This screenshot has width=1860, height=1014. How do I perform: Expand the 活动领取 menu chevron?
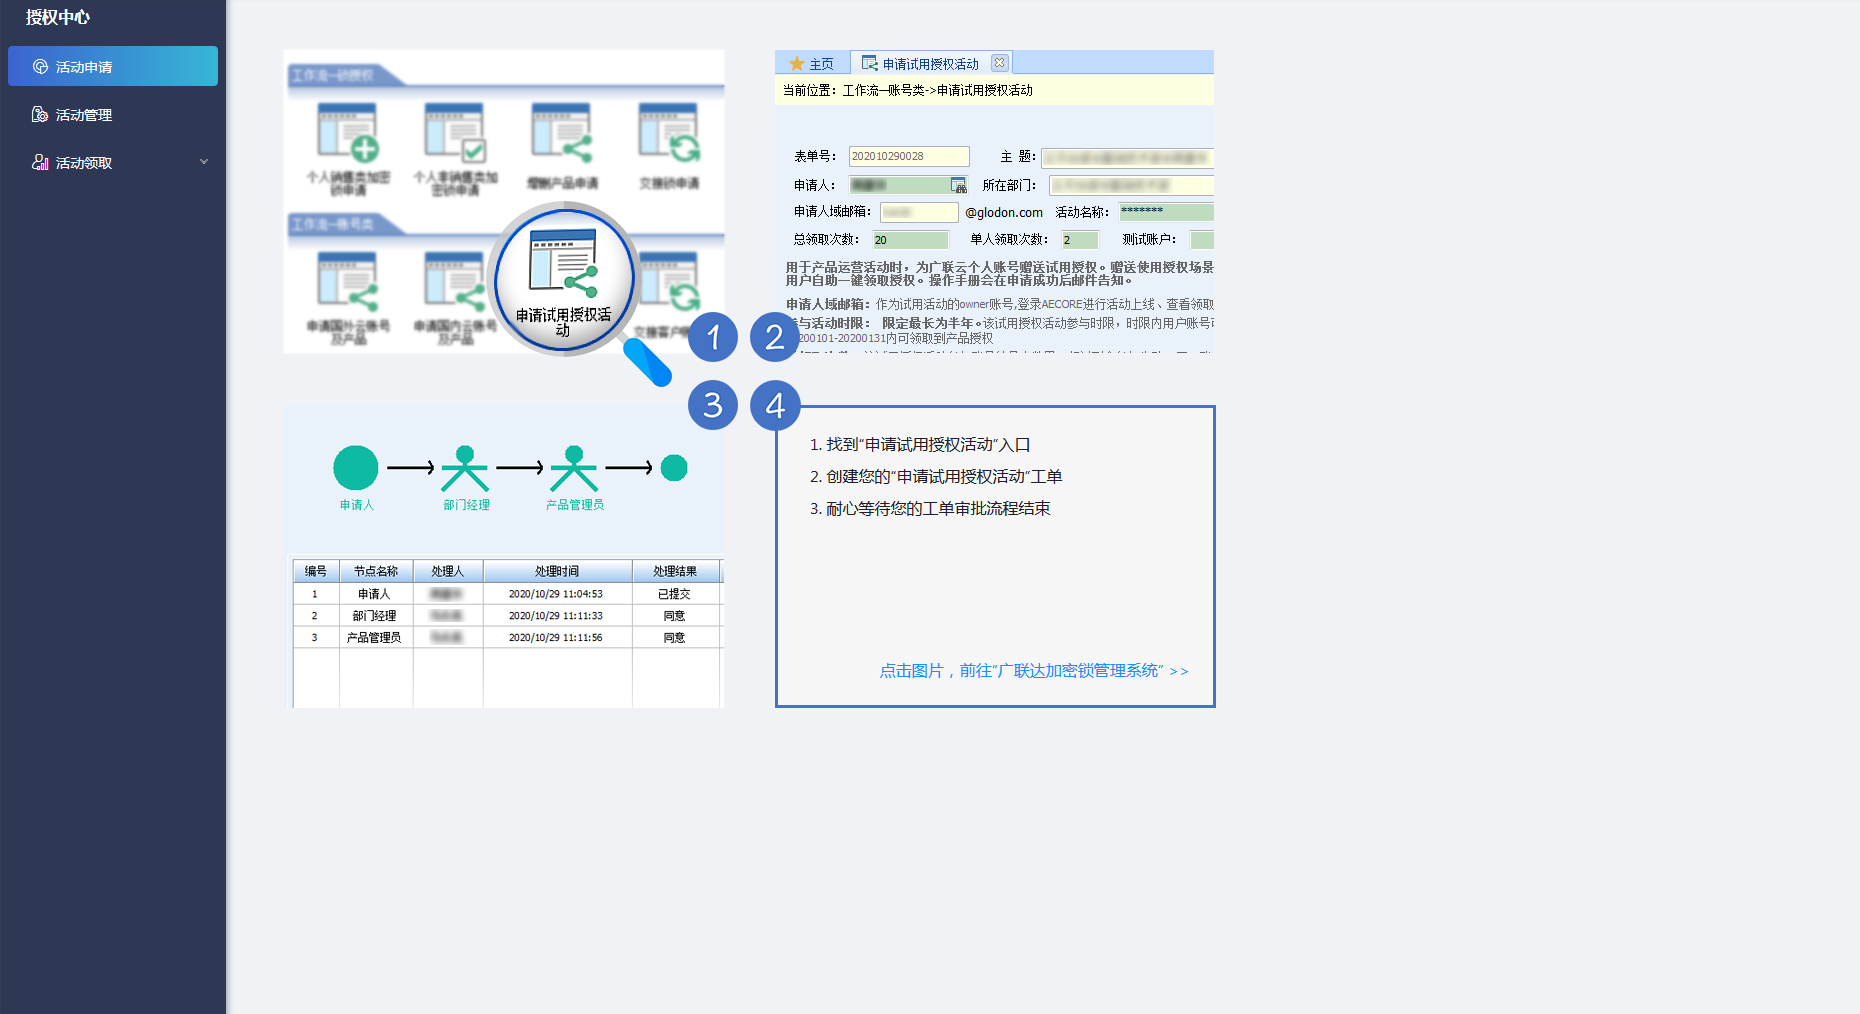[204, 162]
